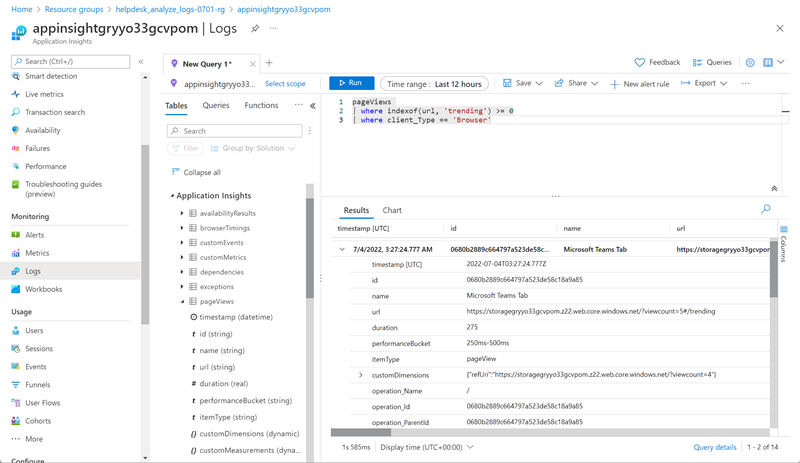Switch to Tables tab
The width and height of the screenshot is (800, 463).
click(x=176, y=106)
